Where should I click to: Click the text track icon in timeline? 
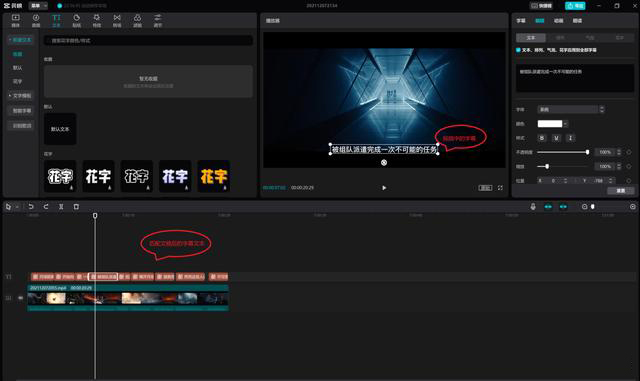pos(9,276)
